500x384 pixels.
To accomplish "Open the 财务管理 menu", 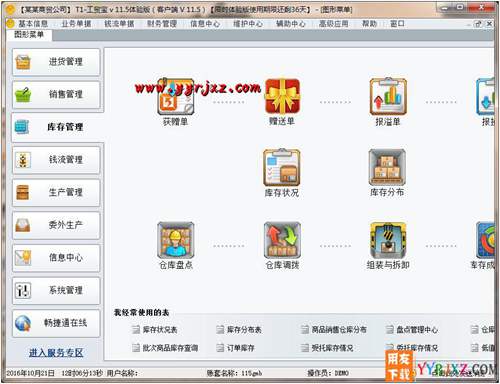I will pos(162,24).
